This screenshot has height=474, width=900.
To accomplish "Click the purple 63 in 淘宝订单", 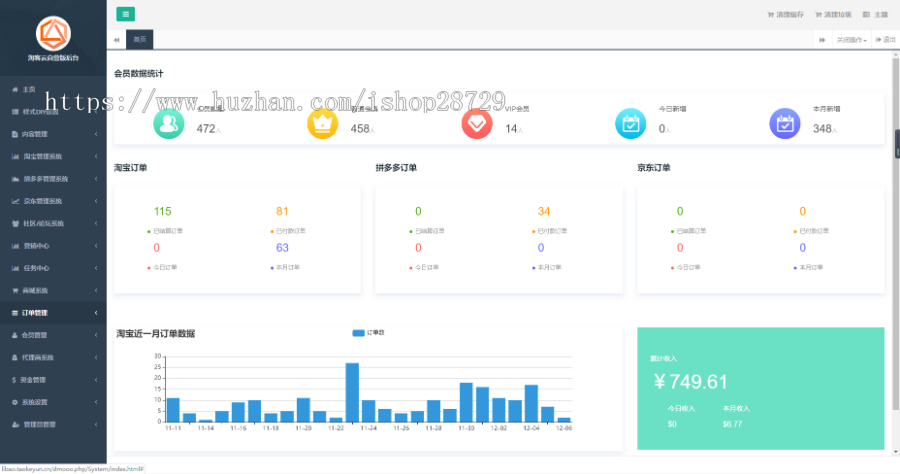I will click(282, 248).
